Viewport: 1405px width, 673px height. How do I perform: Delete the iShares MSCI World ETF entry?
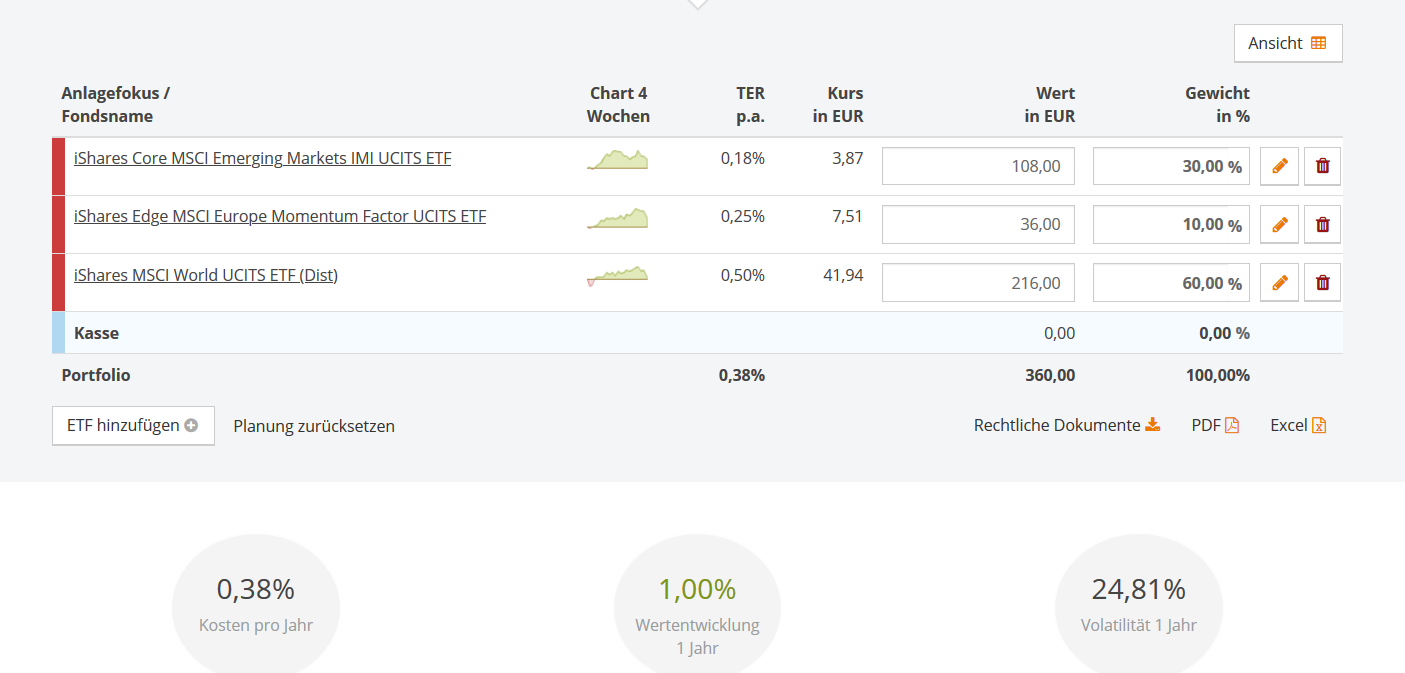(x=1322, y=283)
